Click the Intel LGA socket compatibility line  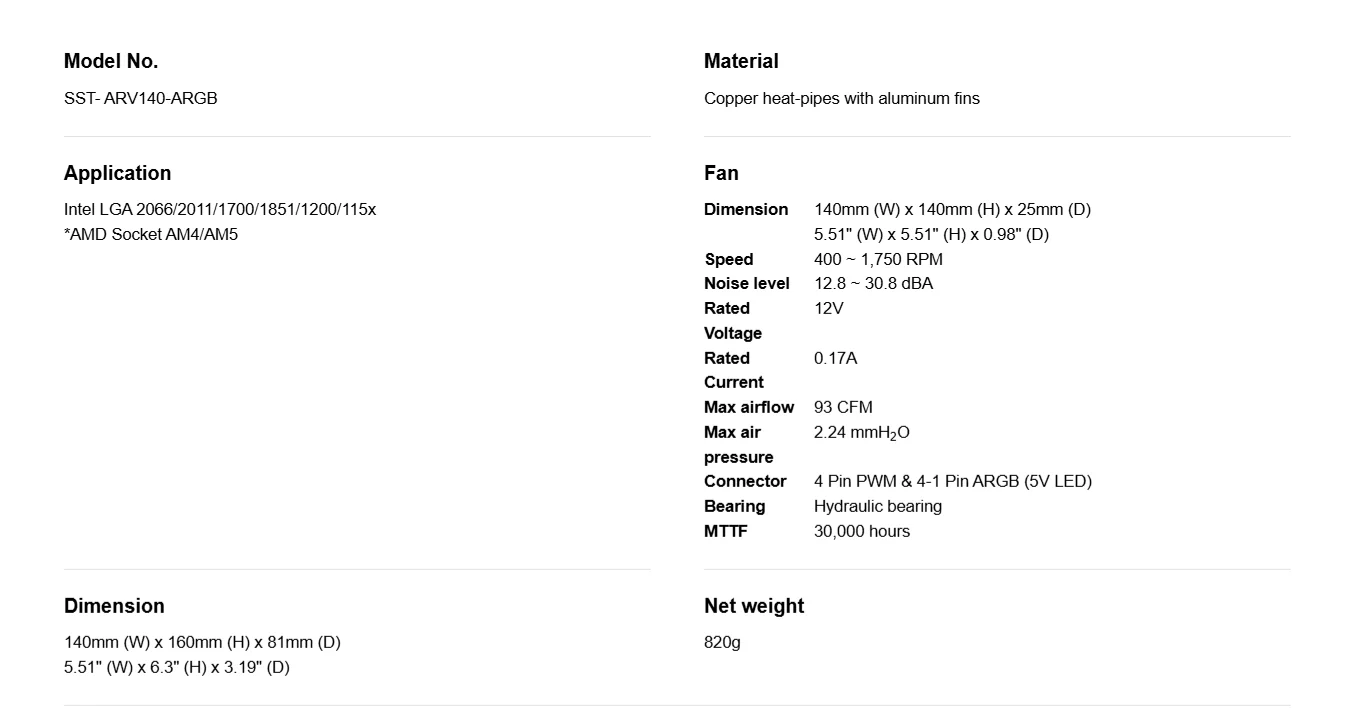pos(220,209)
